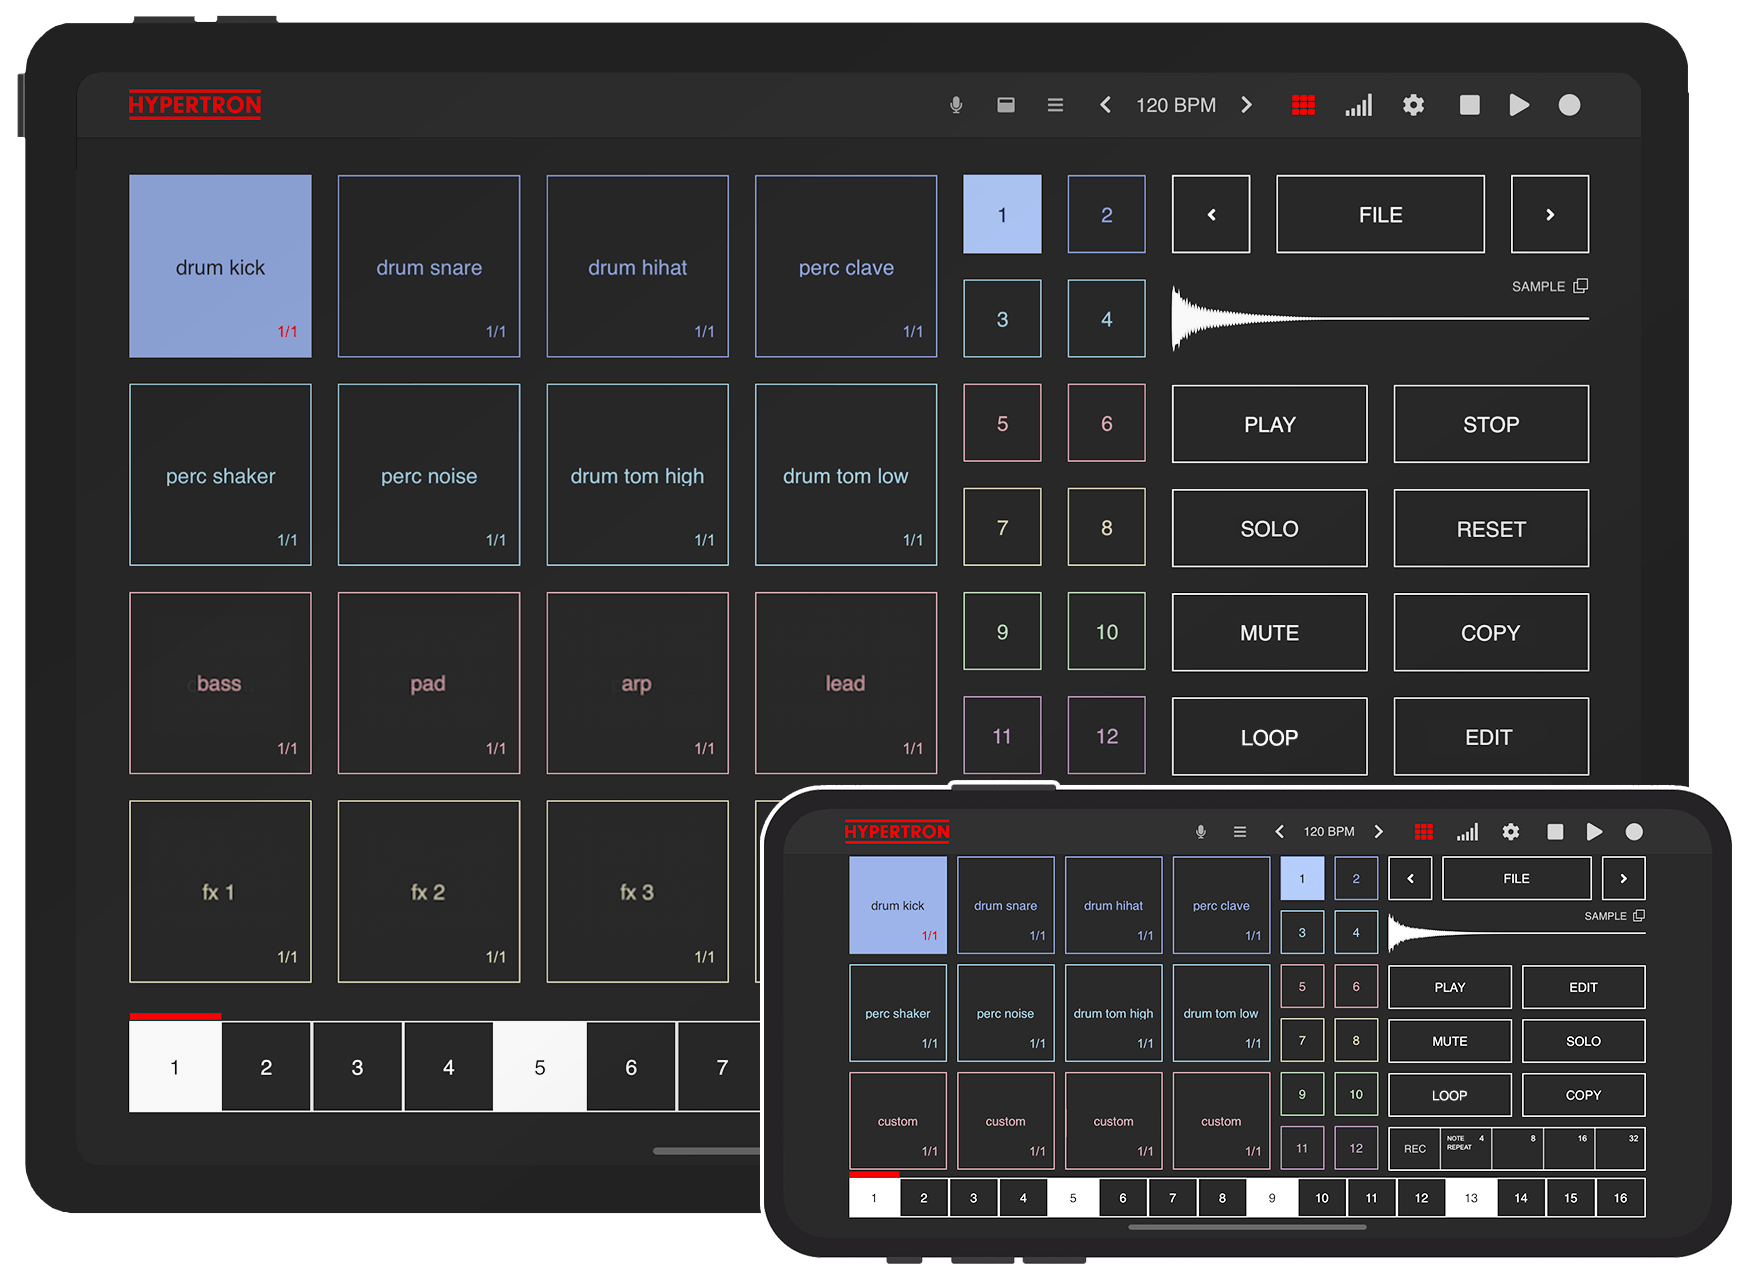Toggle step 3 in the tablet sequencer row
The height and width of the screenshot is (1280, 1750).
[357, 1067]
